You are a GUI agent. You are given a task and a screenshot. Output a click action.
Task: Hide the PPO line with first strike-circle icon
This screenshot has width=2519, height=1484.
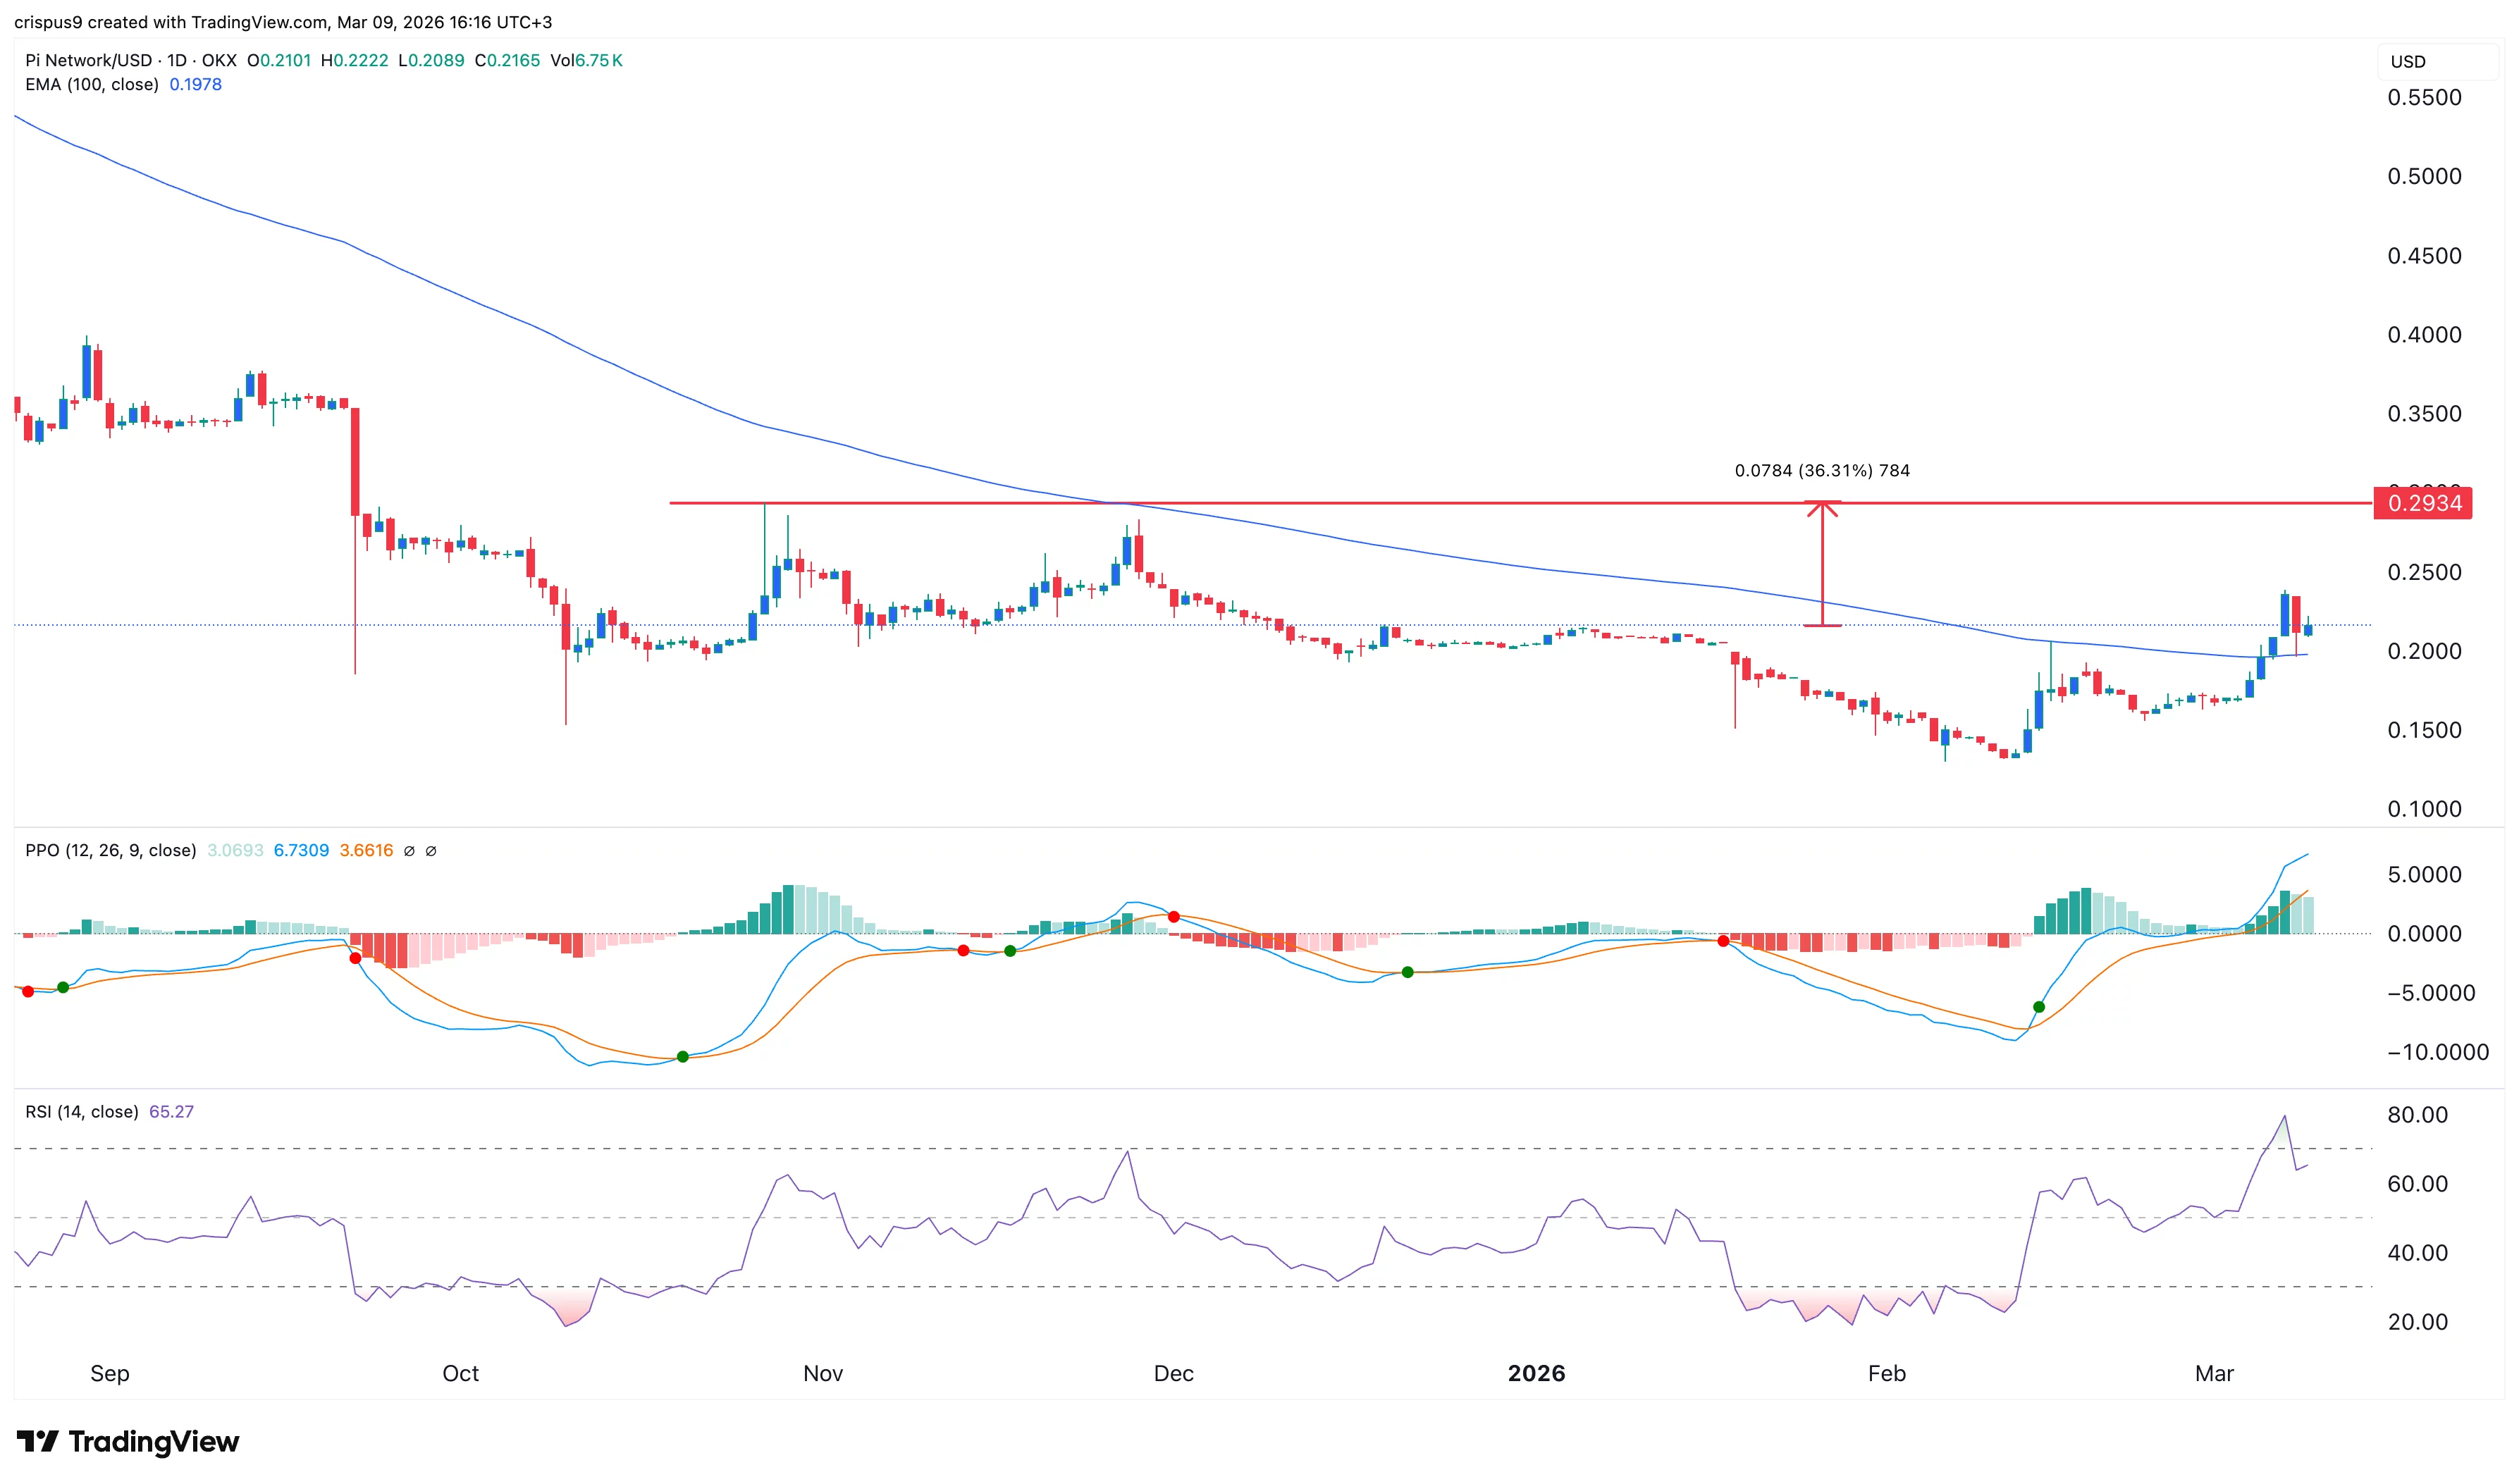409,851
